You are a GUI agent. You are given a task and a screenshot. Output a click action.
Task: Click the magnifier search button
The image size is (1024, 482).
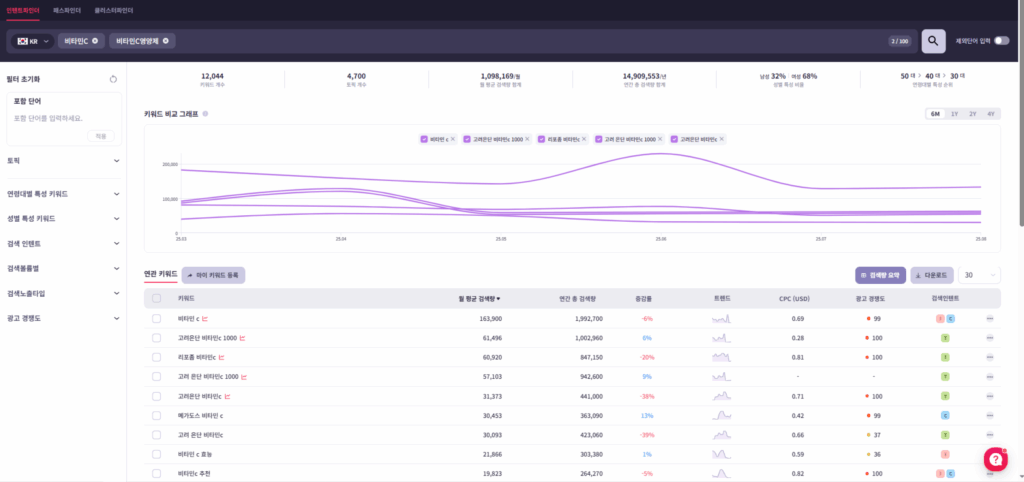coord(932,40)
